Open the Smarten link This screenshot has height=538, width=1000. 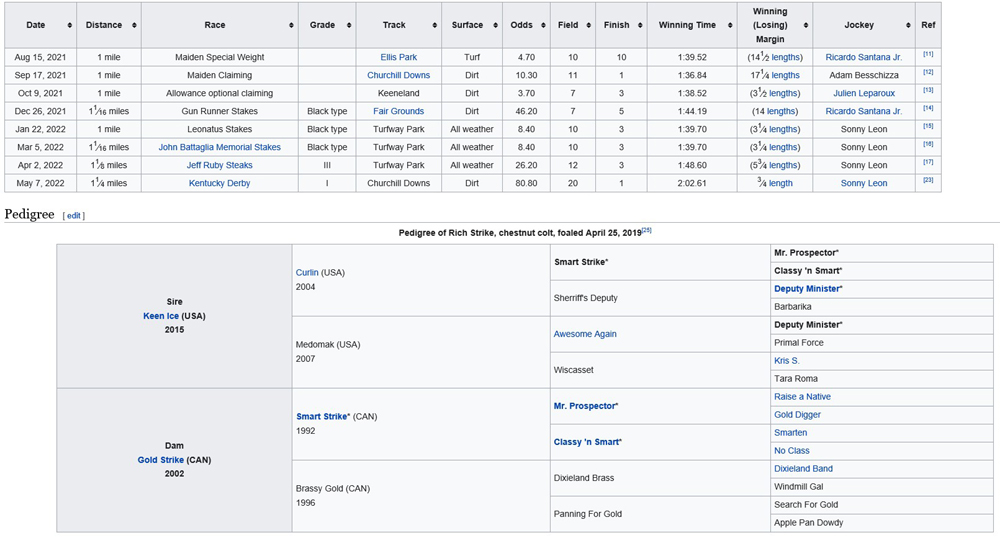coord(791,433)
